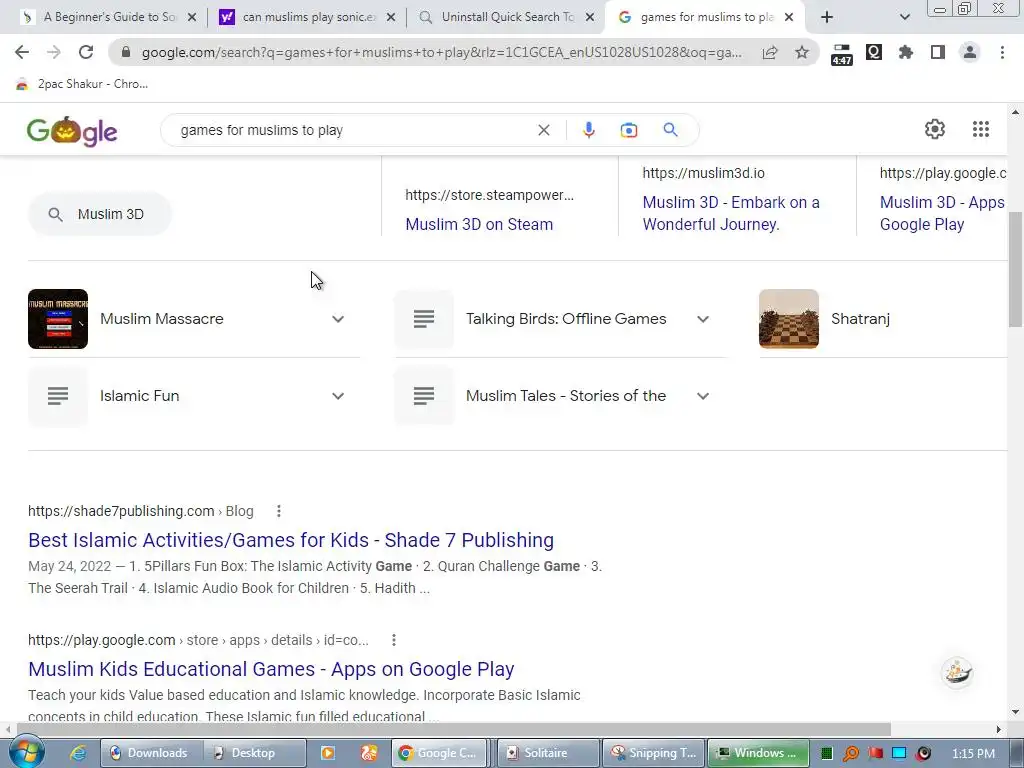This screenshot has height=768, width=1024.
Task: Open Muslim 3D Embark on Journey link
Action: click(731, 213)
